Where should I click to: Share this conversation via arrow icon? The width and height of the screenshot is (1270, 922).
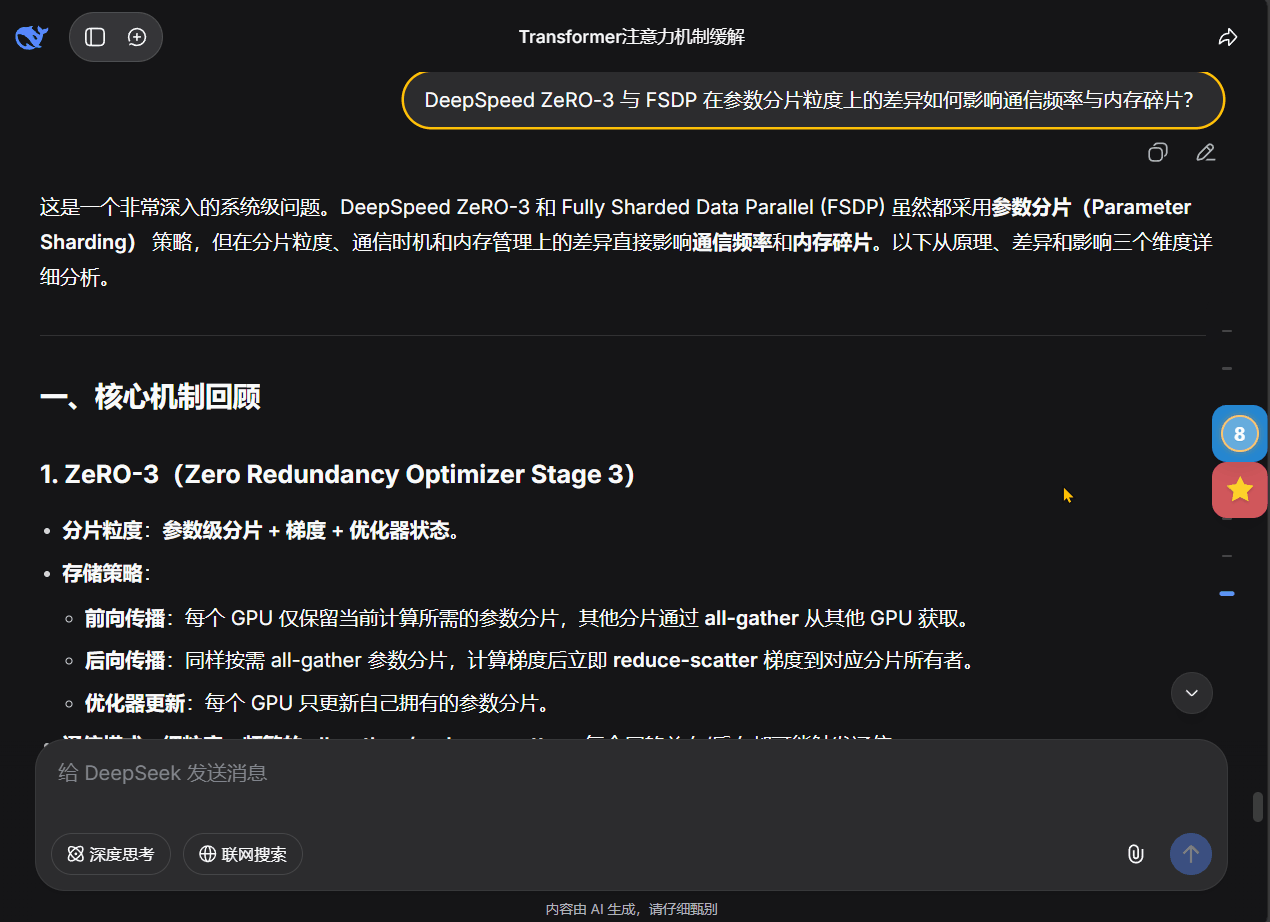pos(1227,37)
